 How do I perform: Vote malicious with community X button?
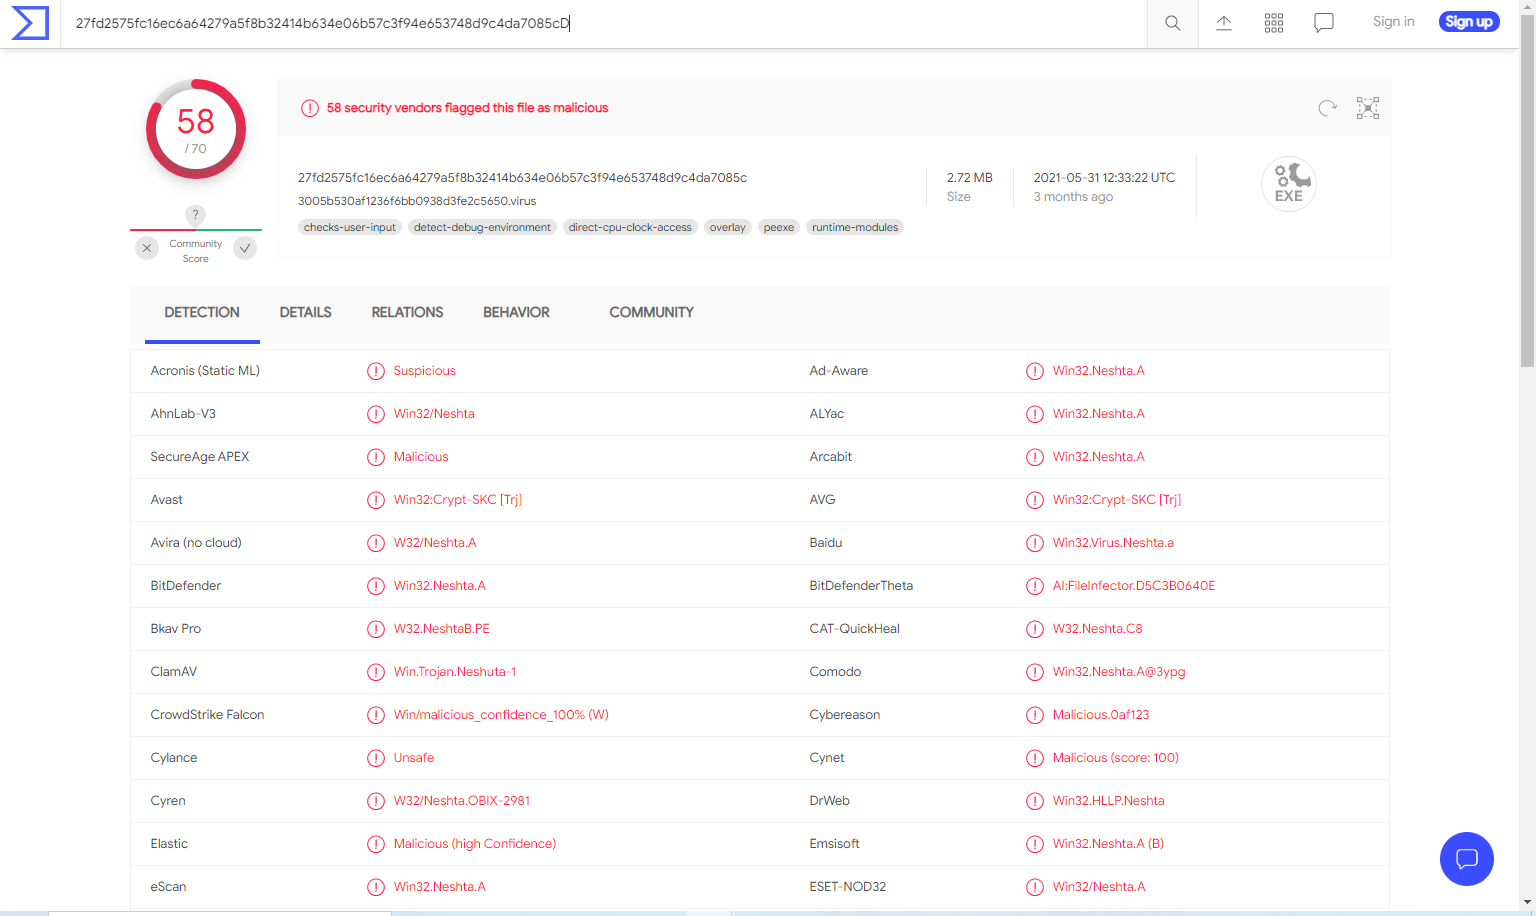147,248
